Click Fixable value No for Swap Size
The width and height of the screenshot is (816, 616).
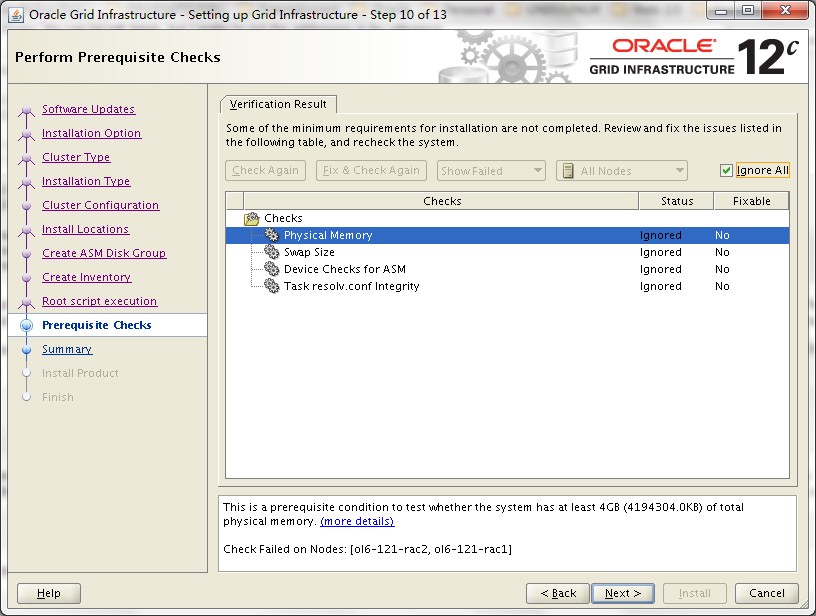tap(722, 252)
